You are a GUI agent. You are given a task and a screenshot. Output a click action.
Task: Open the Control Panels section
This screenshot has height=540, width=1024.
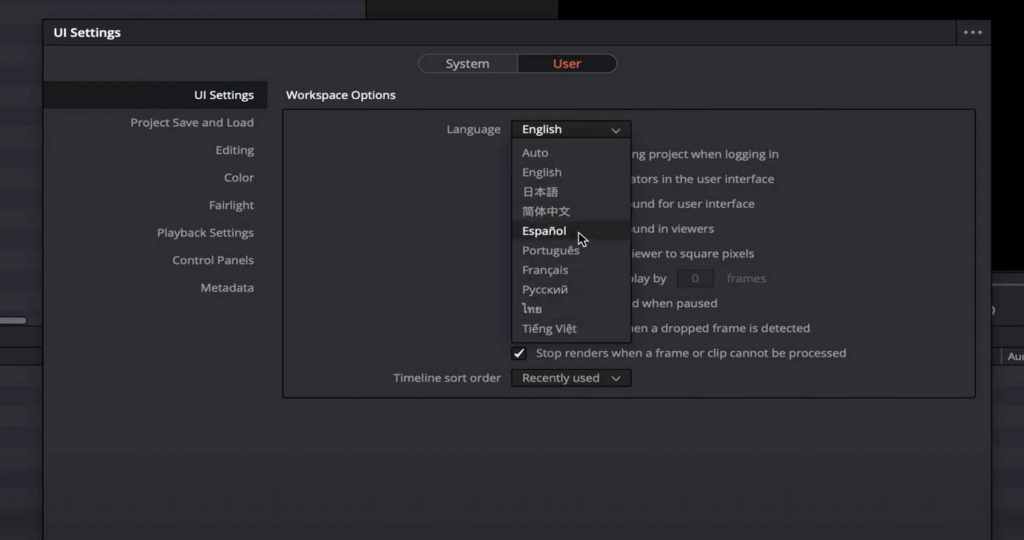coord(213,260)
